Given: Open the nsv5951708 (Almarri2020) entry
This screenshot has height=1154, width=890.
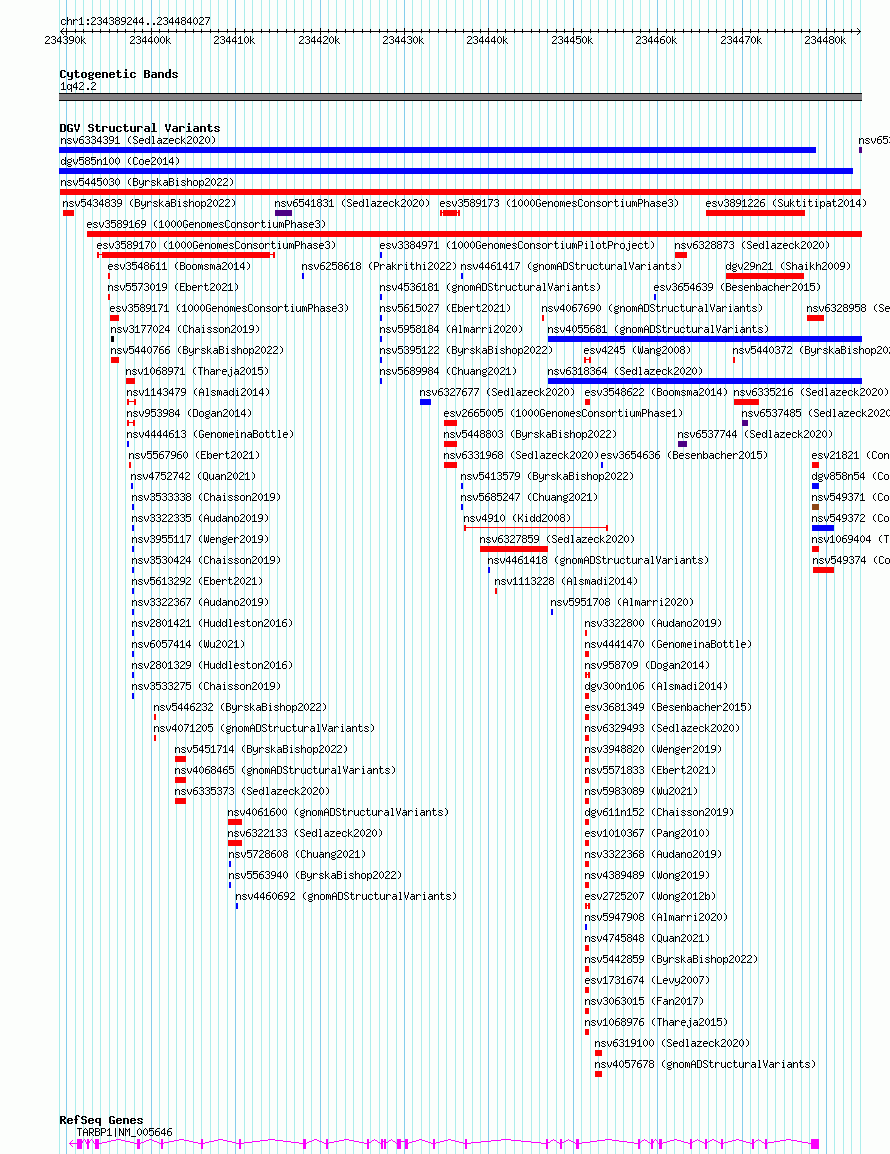Looking at the screenshot, I should coord(622,602).
